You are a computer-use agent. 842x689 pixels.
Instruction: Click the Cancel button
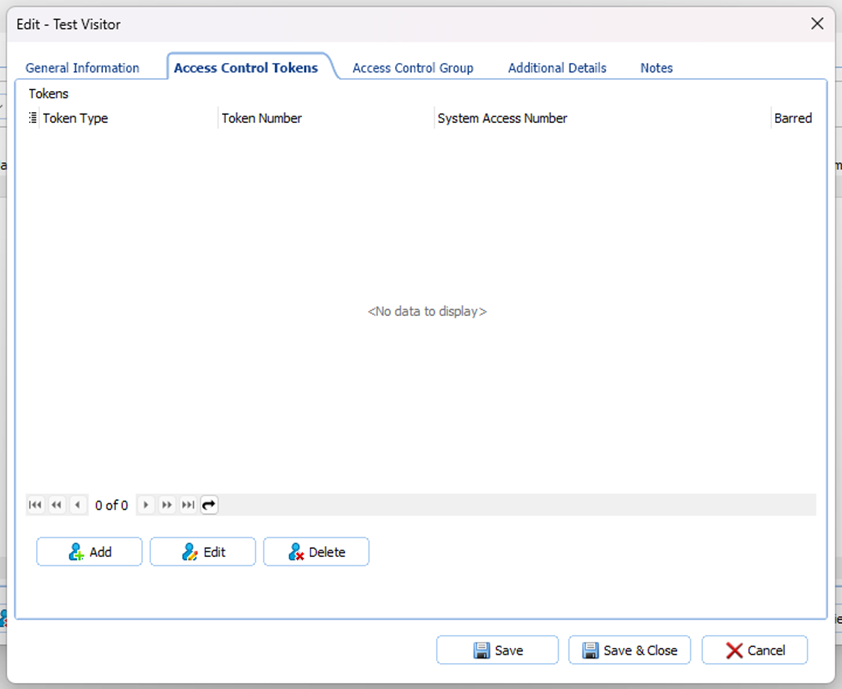[x=754, y=650]
